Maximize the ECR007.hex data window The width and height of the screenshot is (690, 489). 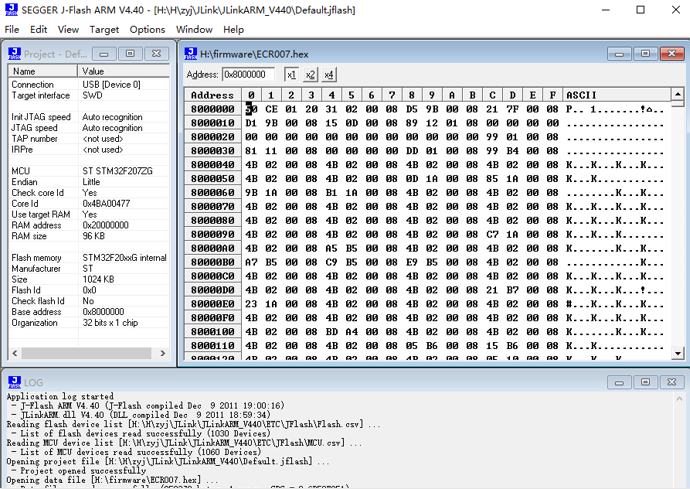point(647,53)
